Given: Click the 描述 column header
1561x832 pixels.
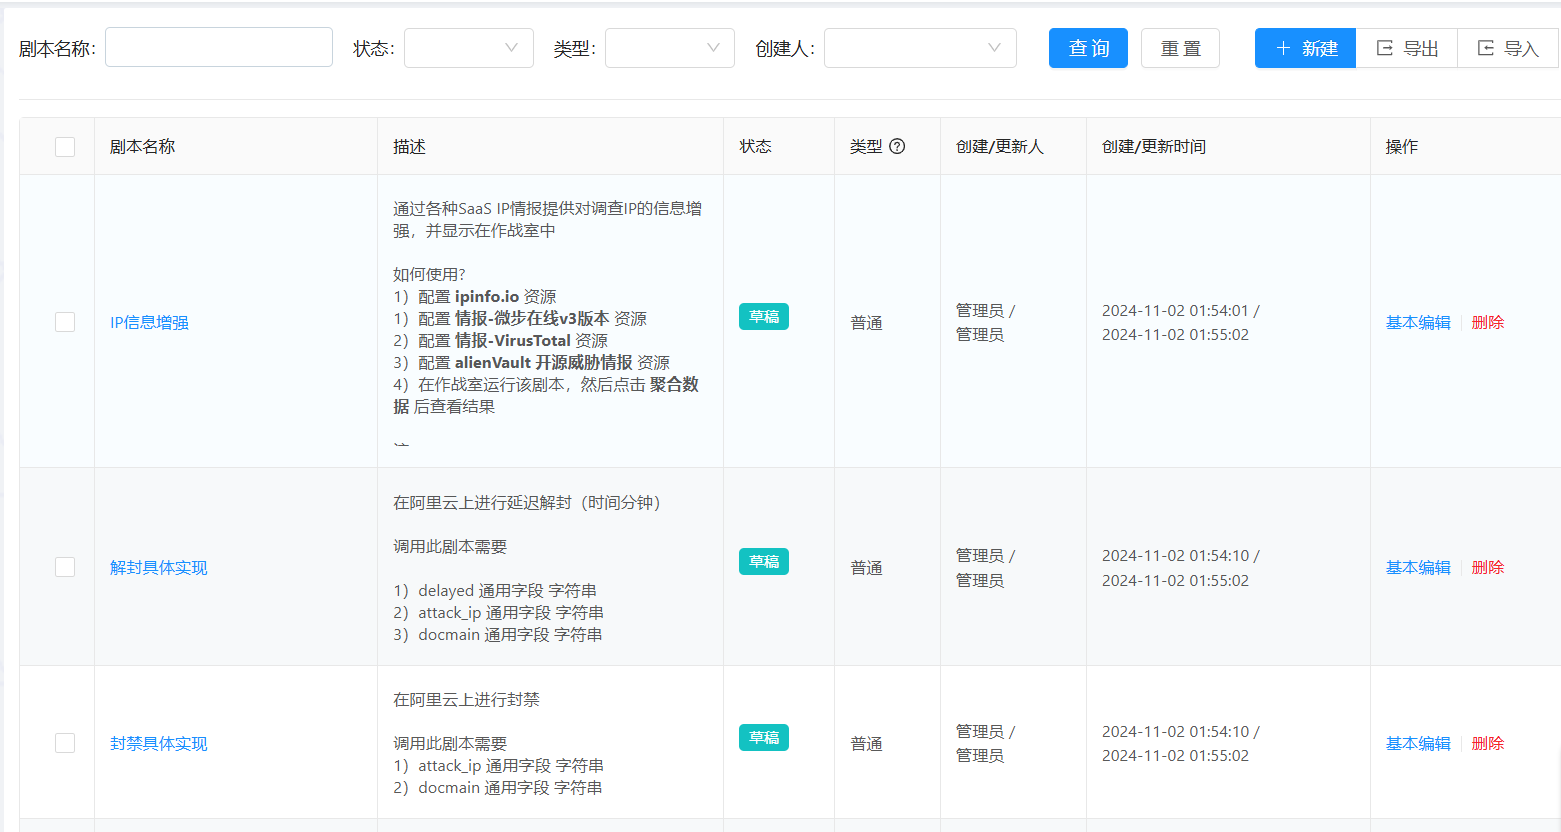Looking at the screenshot, I should [x=409, y=146].
